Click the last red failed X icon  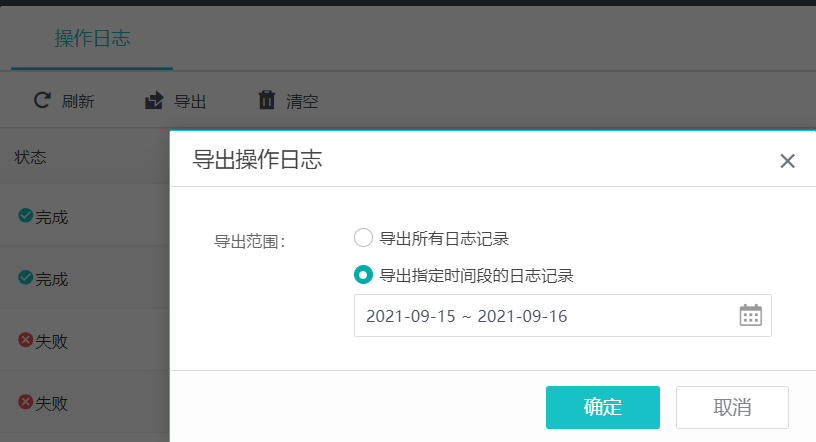point(26,401)
